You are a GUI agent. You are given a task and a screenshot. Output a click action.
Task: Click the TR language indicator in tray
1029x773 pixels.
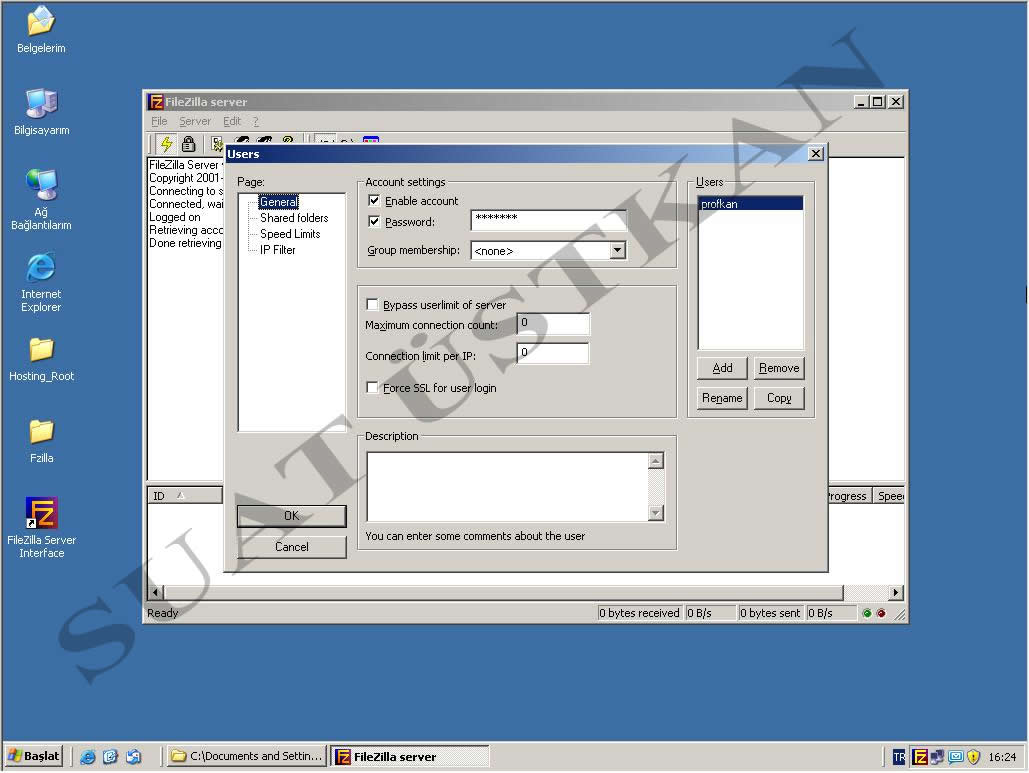click(x=899, y=757)
